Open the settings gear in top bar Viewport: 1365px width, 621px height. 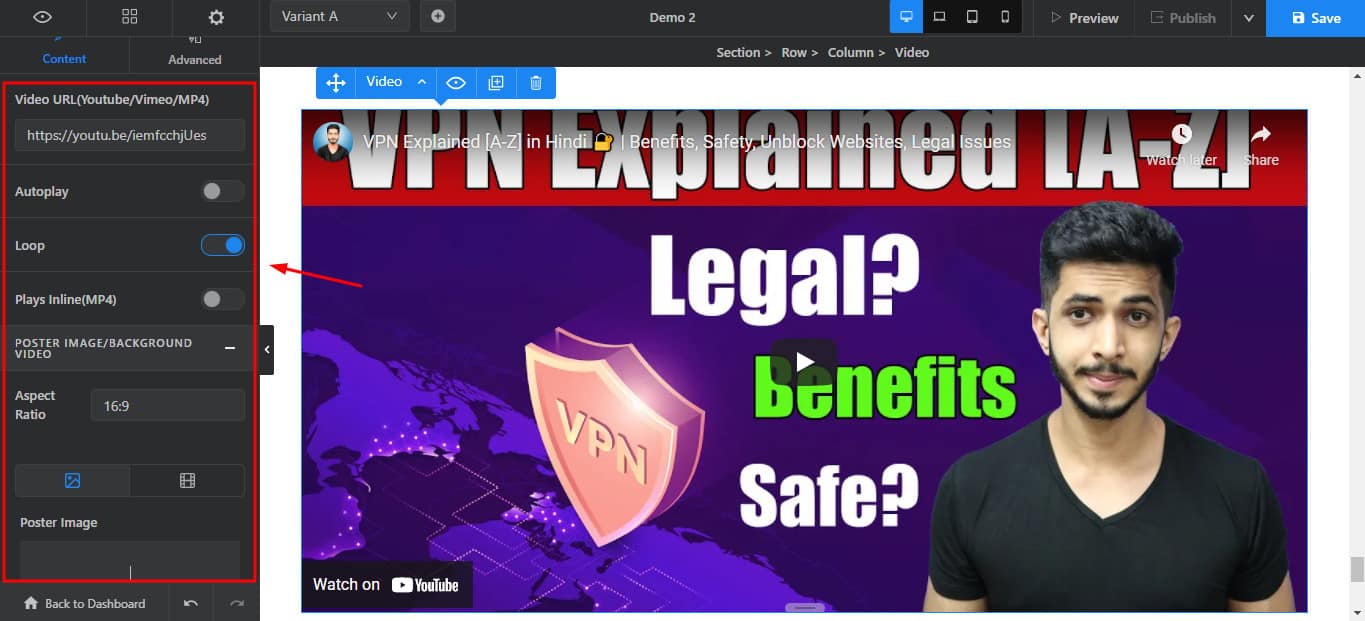coord(216,17)
